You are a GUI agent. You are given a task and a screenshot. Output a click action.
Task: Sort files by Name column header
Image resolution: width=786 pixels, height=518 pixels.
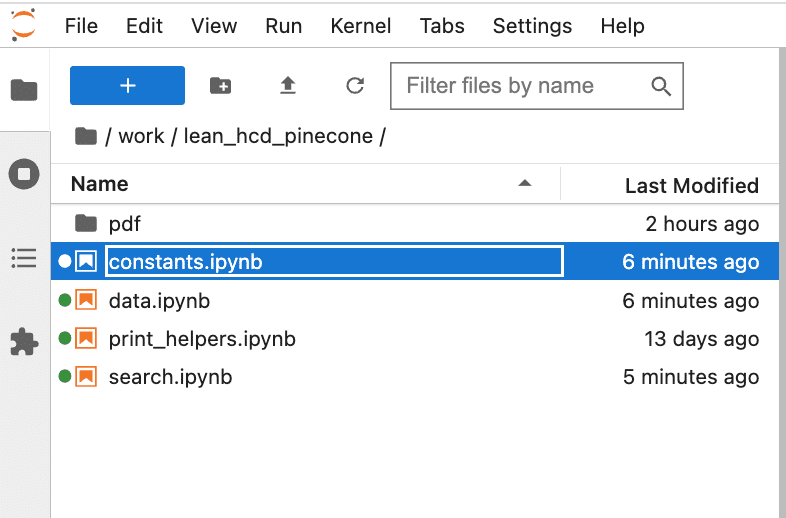pyautogui.click(x=100, y=184)
